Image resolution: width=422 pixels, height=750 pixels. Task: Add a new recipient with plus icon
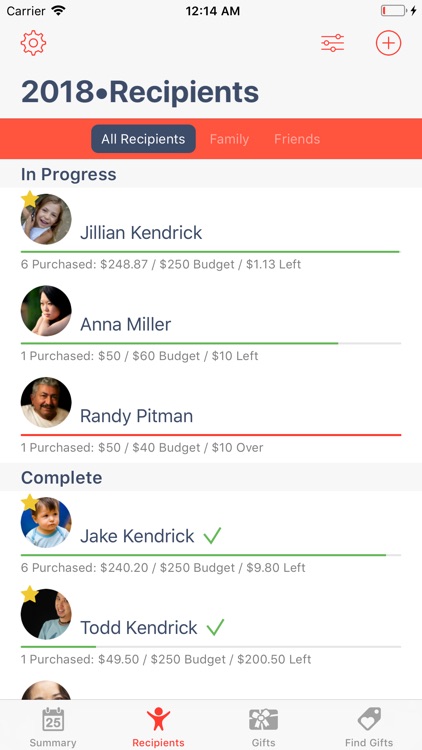388,43
